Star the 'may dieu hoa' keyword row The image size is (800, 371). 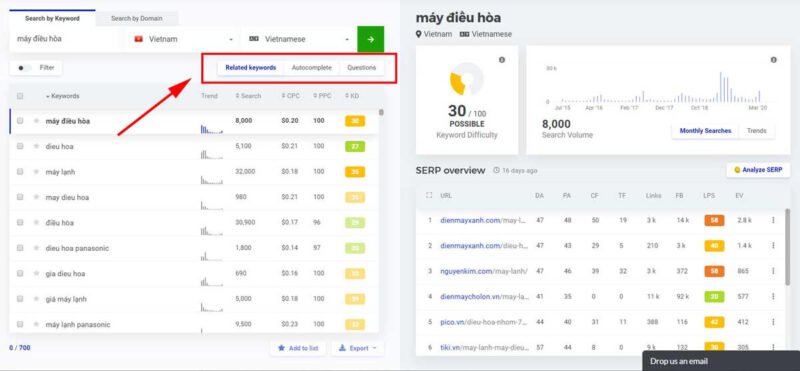pyautogui.click(x=36, y=197)
